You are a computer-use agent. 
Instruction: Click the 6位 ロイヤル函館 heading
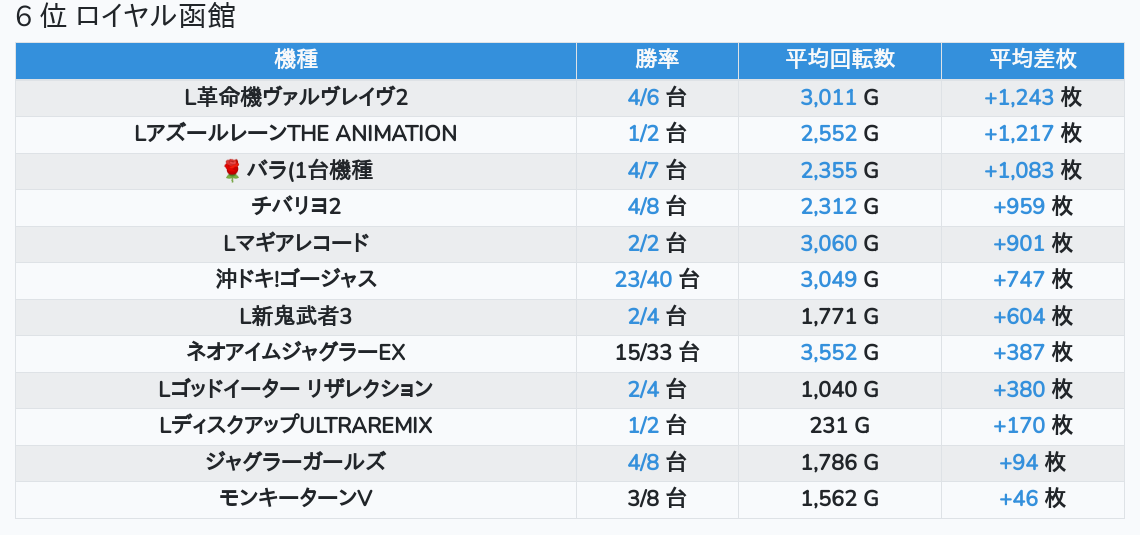coord(126,18)
